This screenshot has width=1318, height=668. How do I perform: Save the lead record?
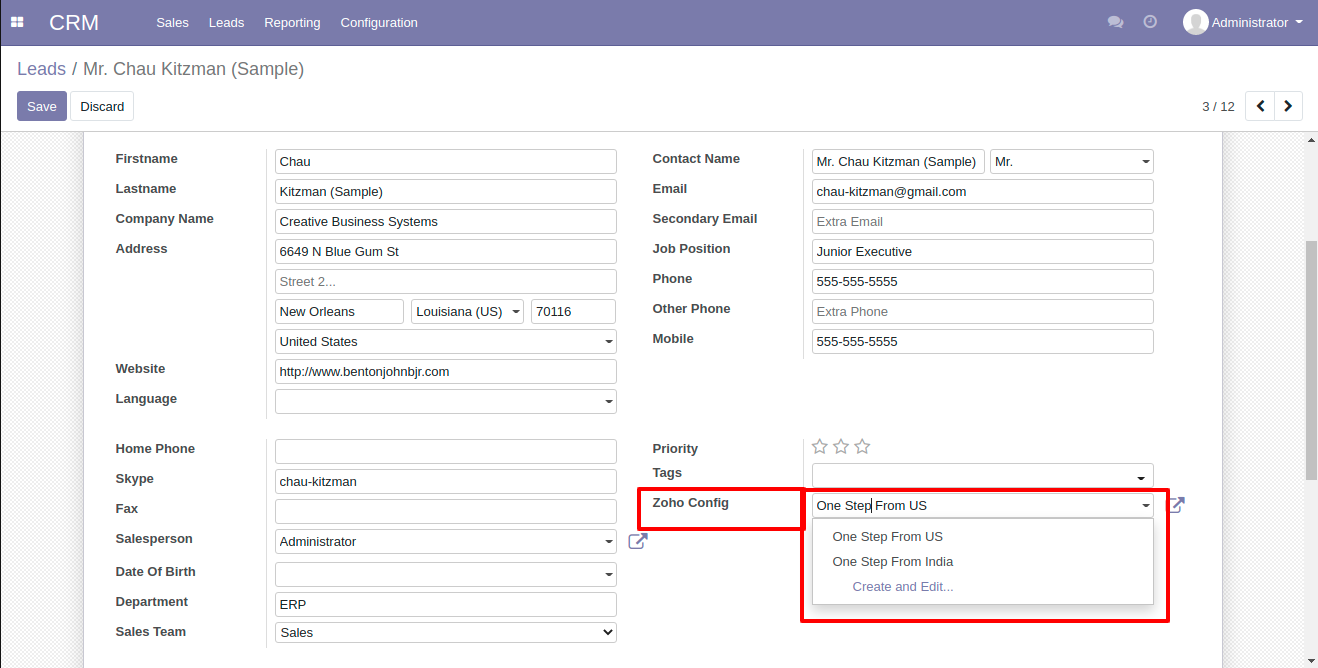(x=42, y=106)
